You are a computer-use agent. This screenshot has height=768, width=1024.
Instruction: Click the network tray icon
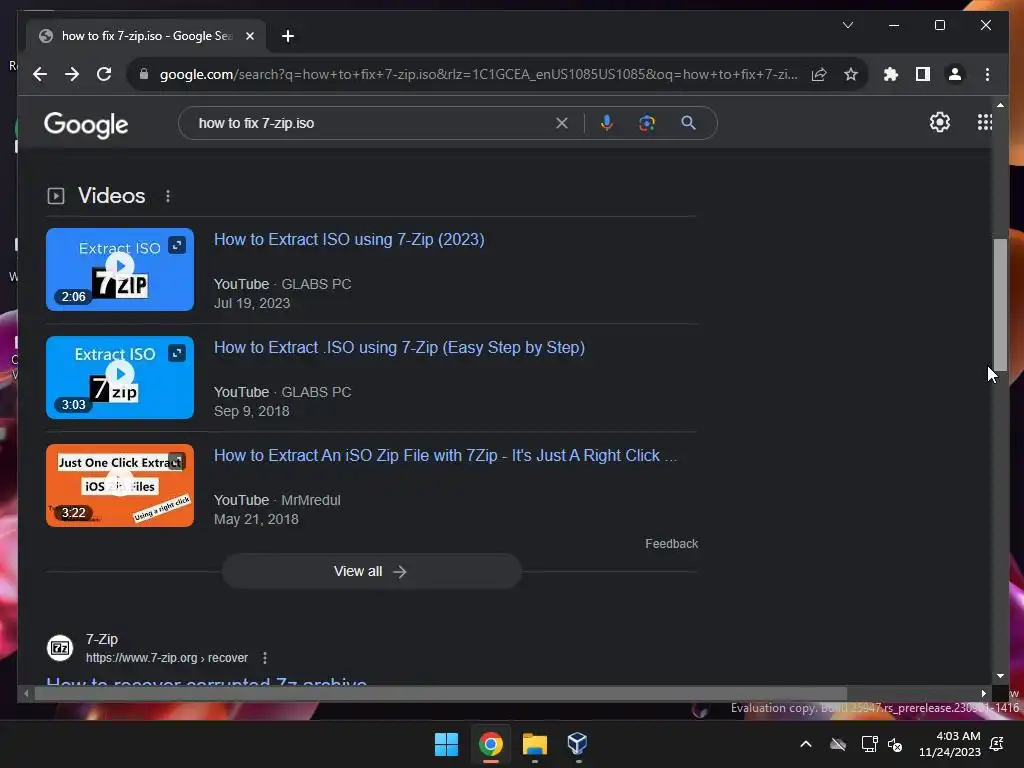tap(869, 744)
